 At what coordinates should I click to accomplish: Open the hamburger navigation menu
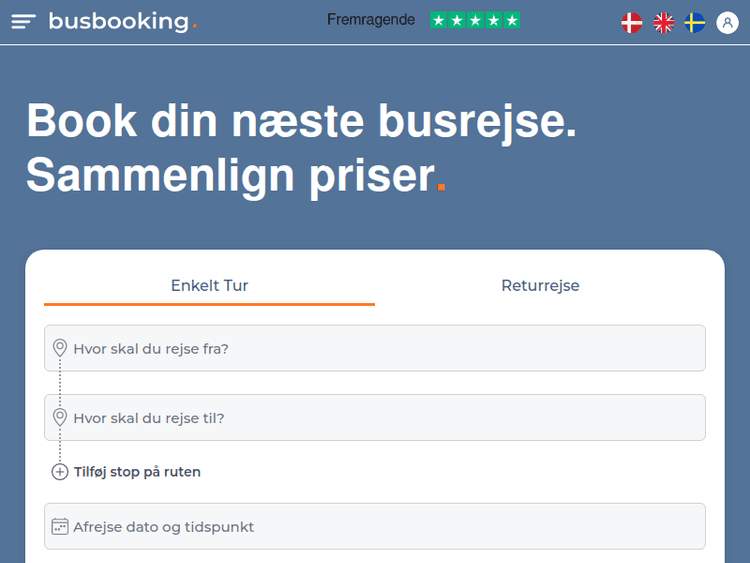23,22
